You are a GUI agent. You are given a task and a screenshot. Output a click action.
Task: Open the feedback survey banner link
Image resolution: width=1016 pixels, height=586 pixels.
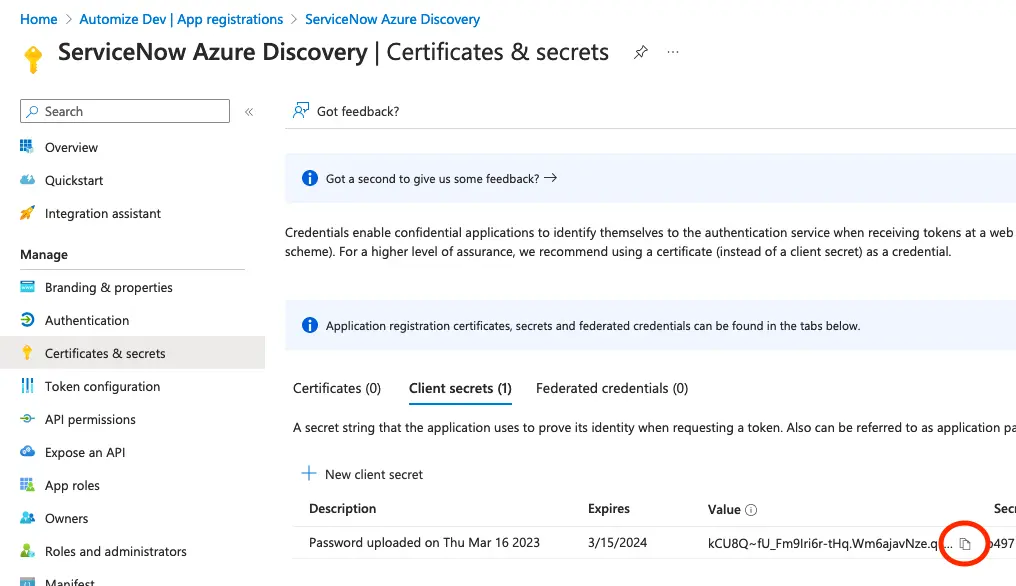coord(440,178)
